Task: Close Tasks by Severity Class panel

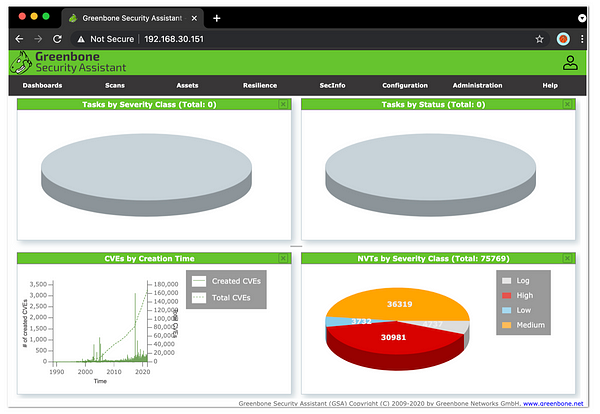Action: click(x=283, y=104)
